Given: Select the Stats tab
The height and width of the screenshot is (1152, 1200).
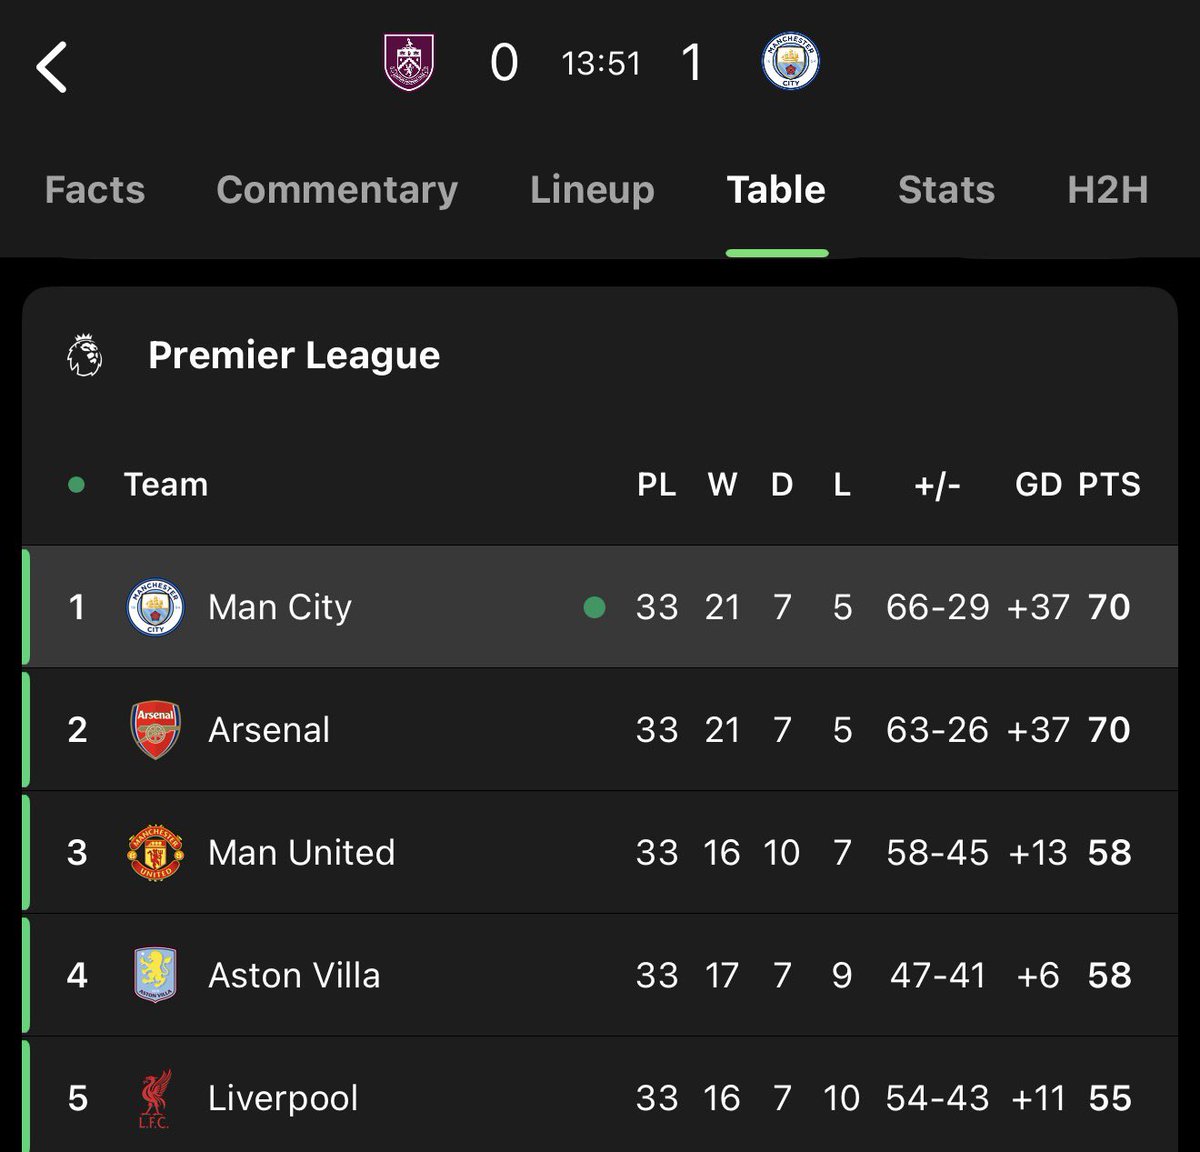Looking at the screenshot, I should click(946, 190).
